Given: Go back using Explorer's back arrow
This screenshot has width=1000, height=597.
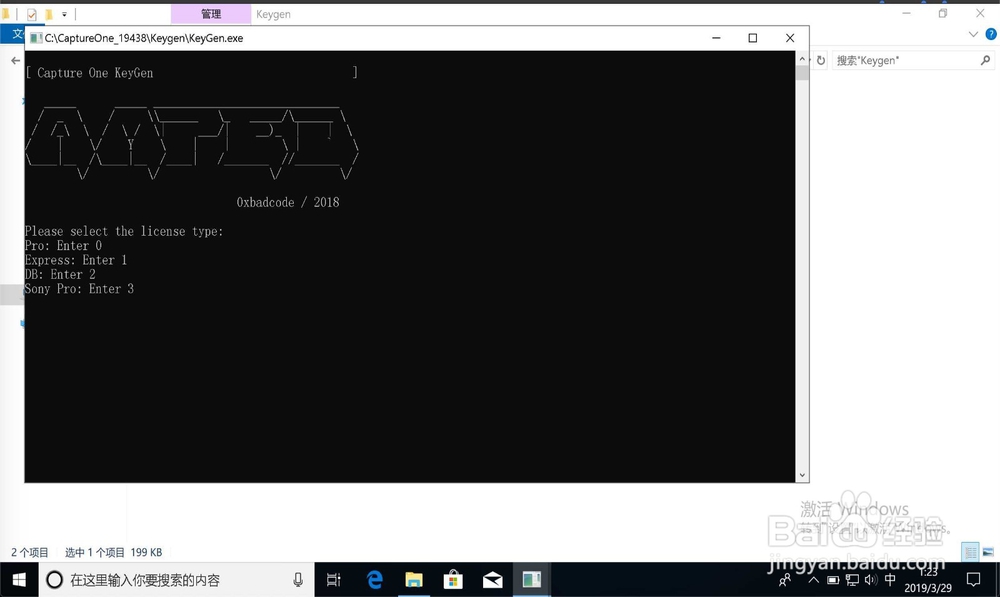Looking at the screenshot, I should [15, 61].
